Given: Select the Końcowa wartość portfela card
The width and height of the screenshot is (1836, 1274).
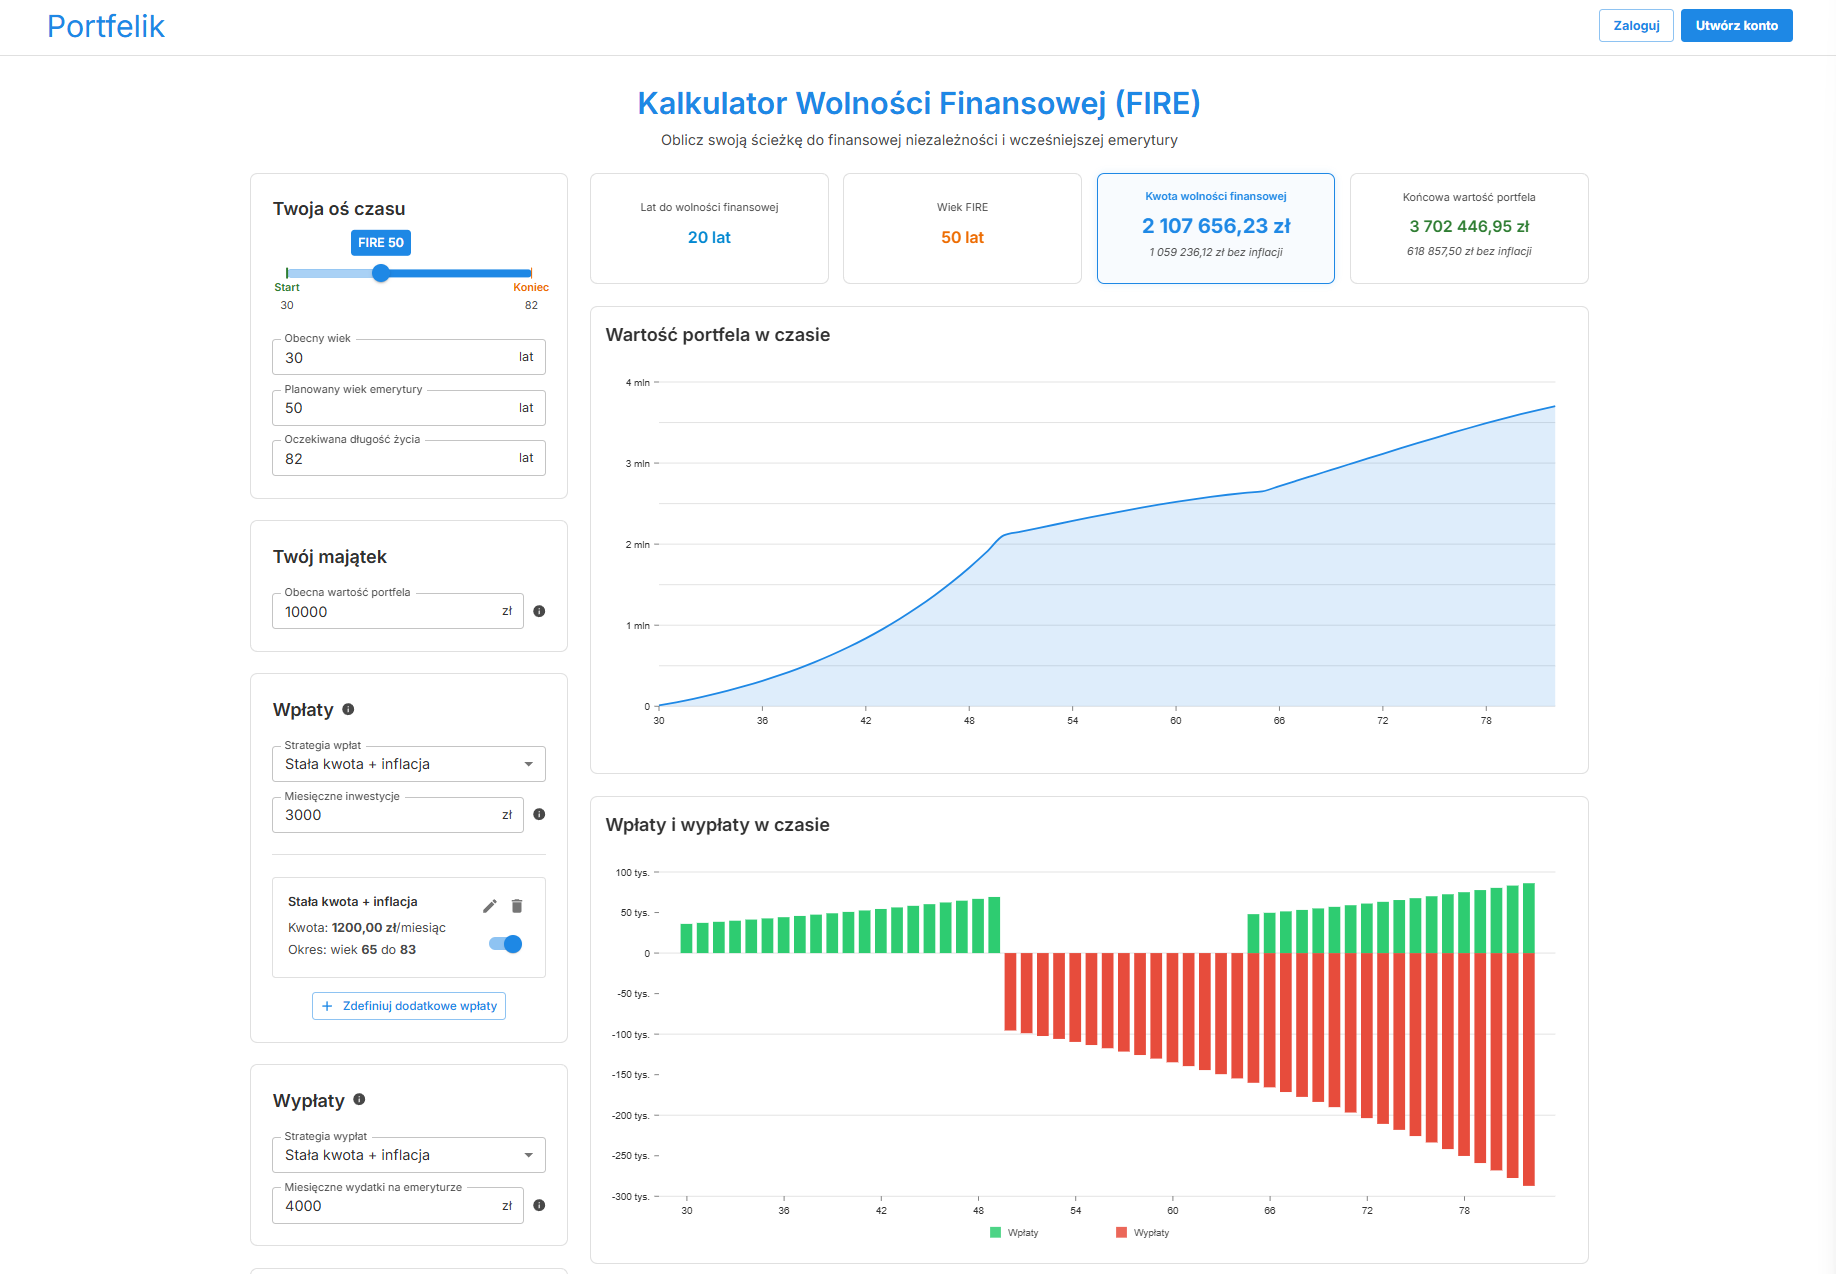Looking at the screenshot, I should [1468, 228].
